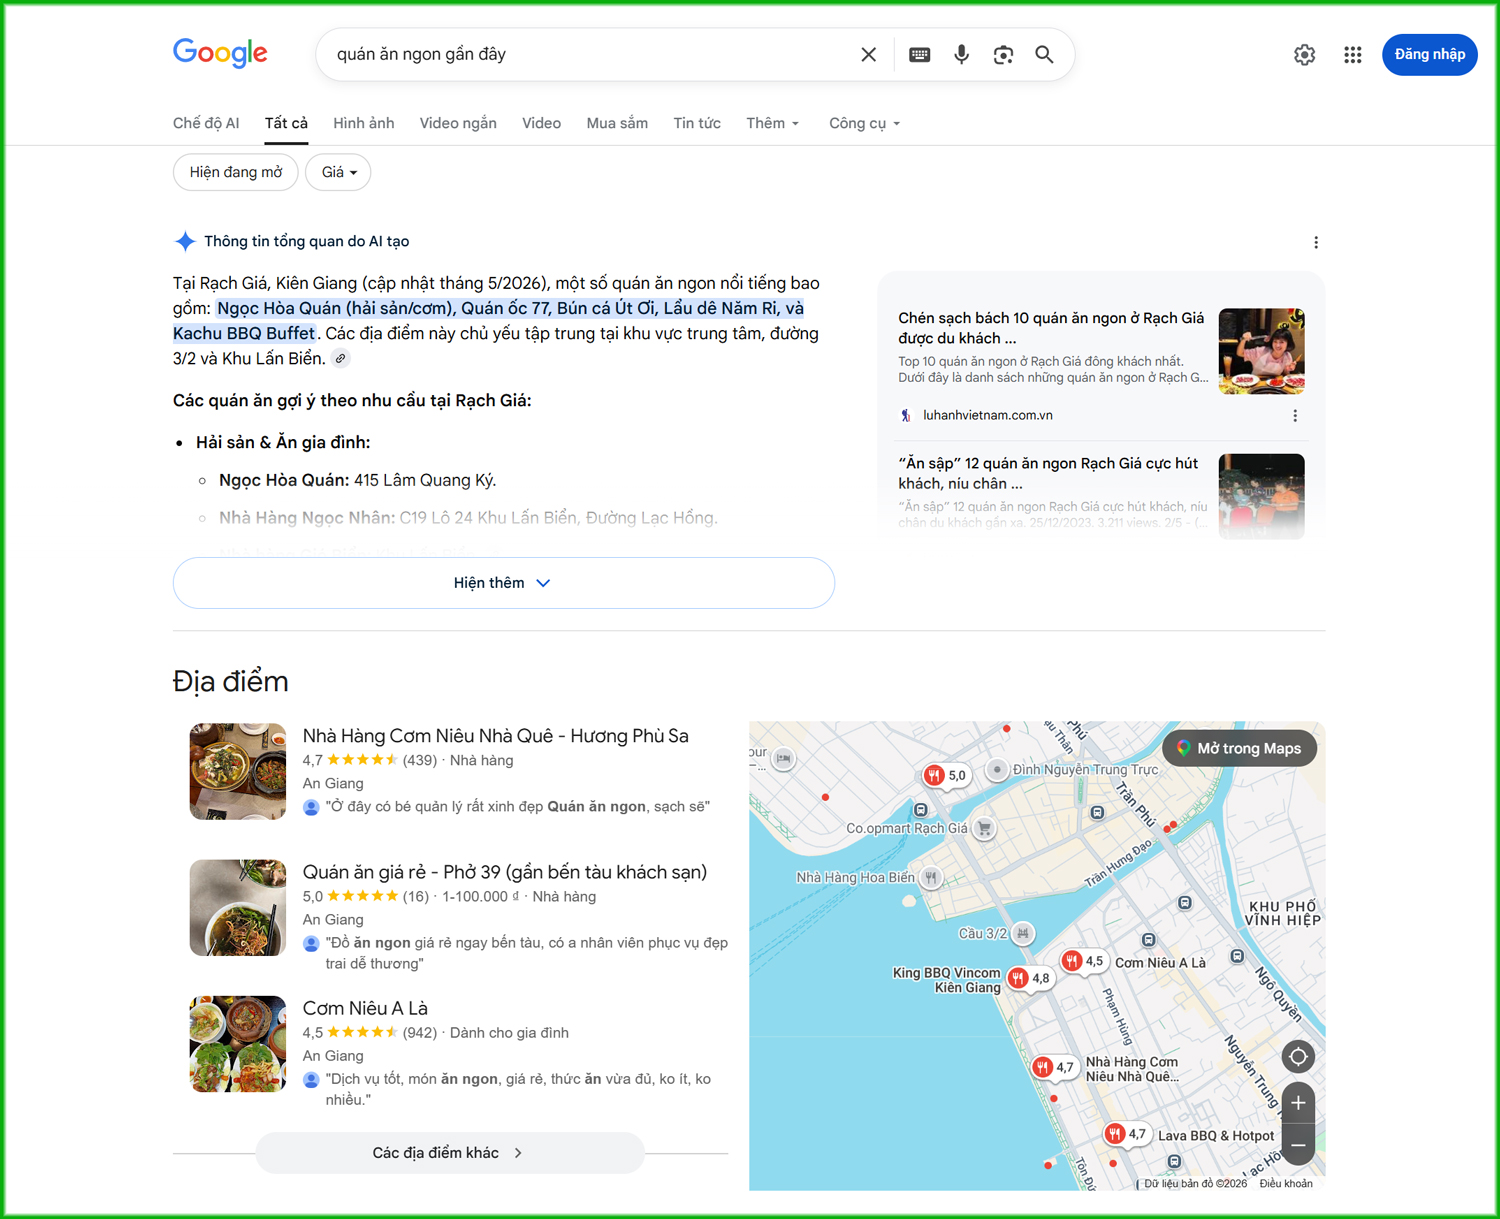Clear the search query with the X icon
Viewport: 1500px width, 1219px height.
coord(868,54)
